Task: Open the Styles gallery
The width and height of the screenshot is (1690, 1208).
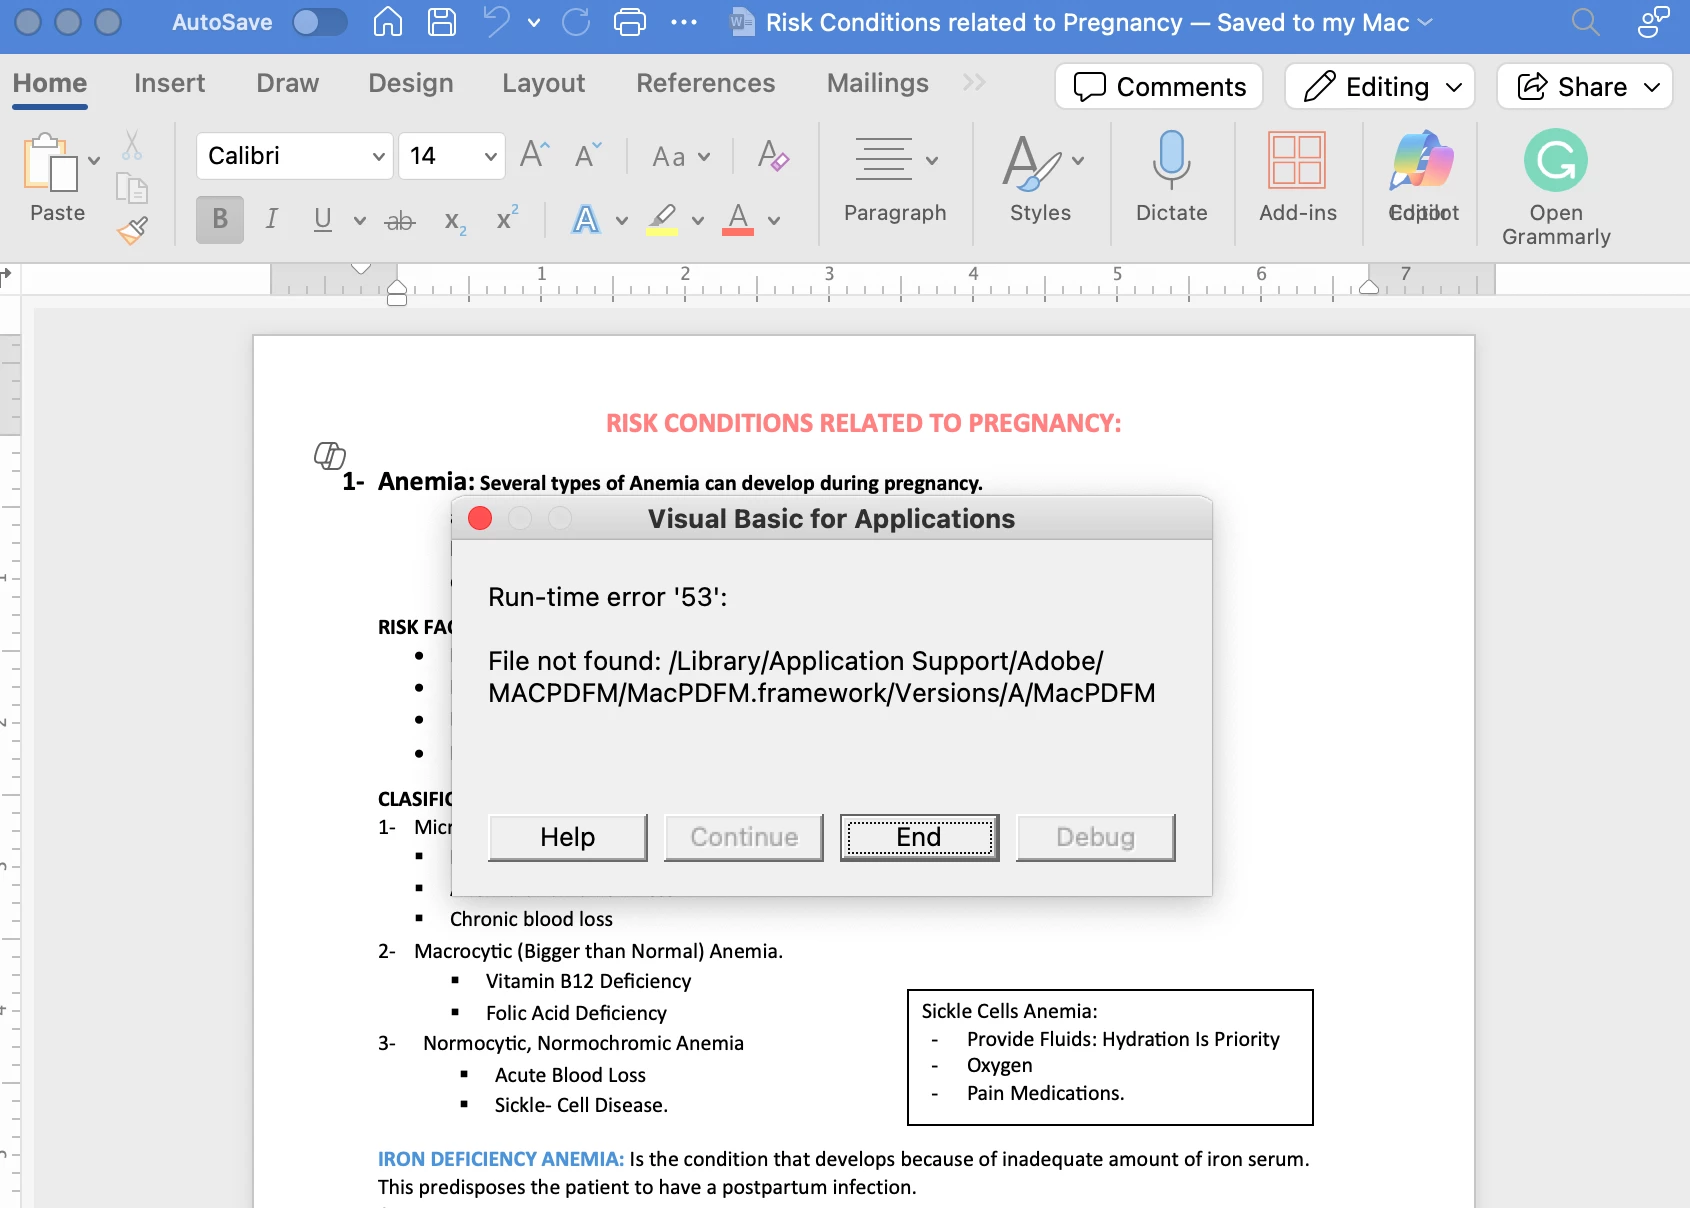Action: tap(1040, 180)
